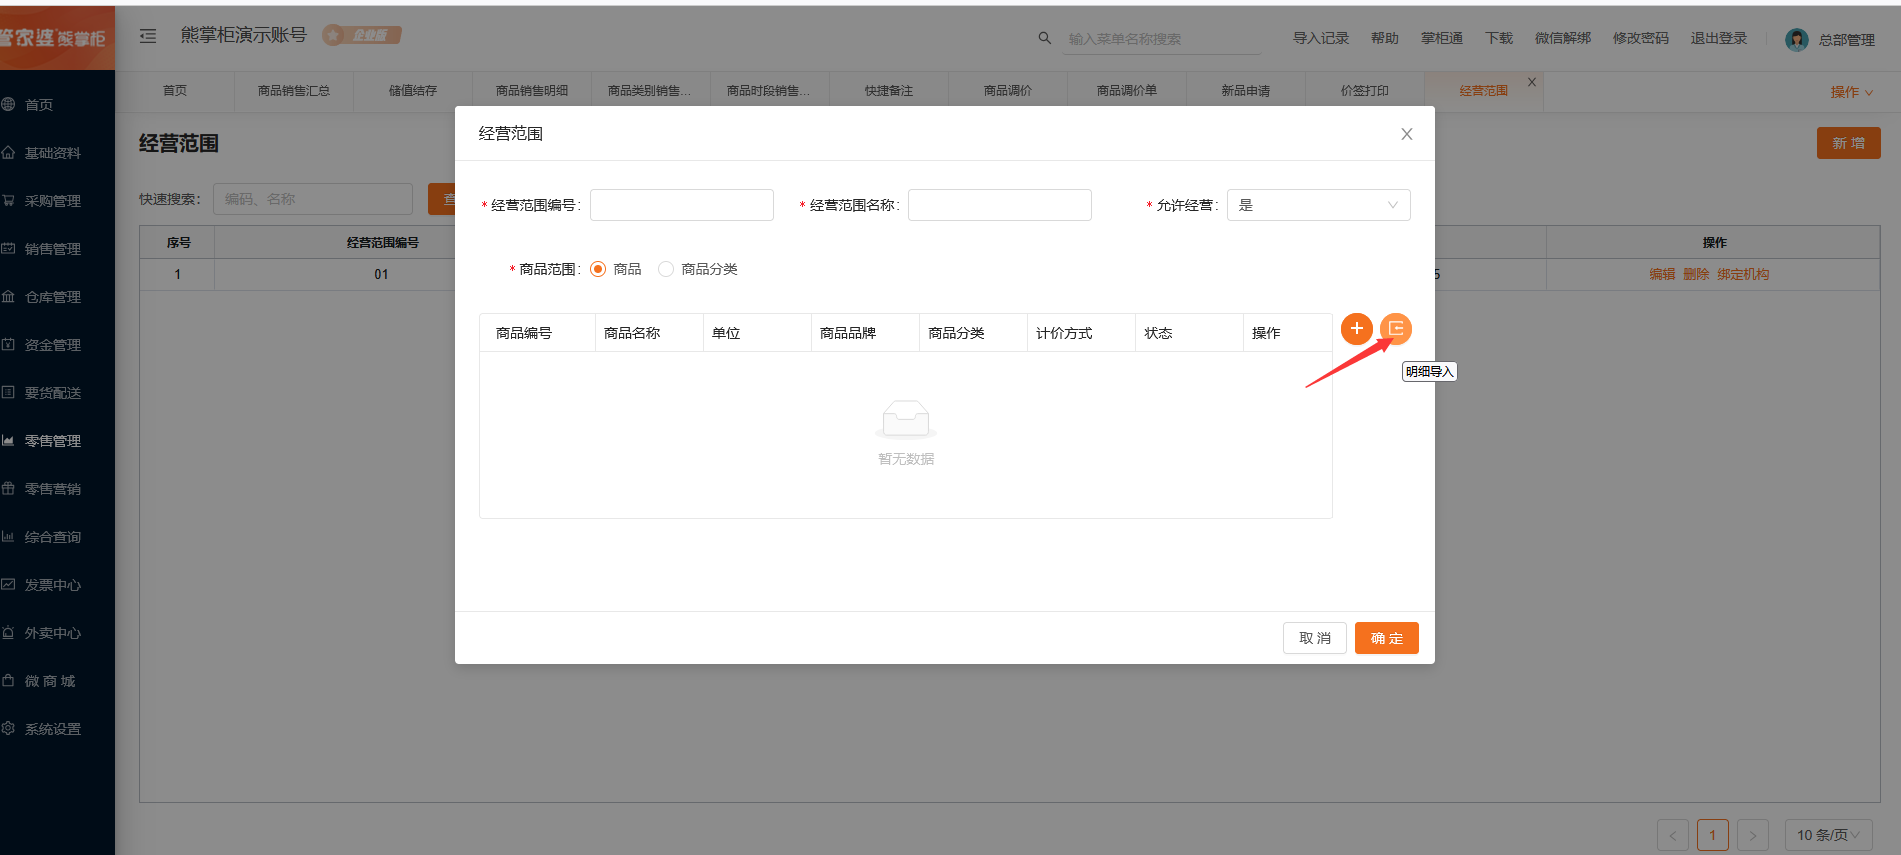The image size is (1901, 855).
Task: Open 外卖中心 sidebar menu
Action: [52, 633]
